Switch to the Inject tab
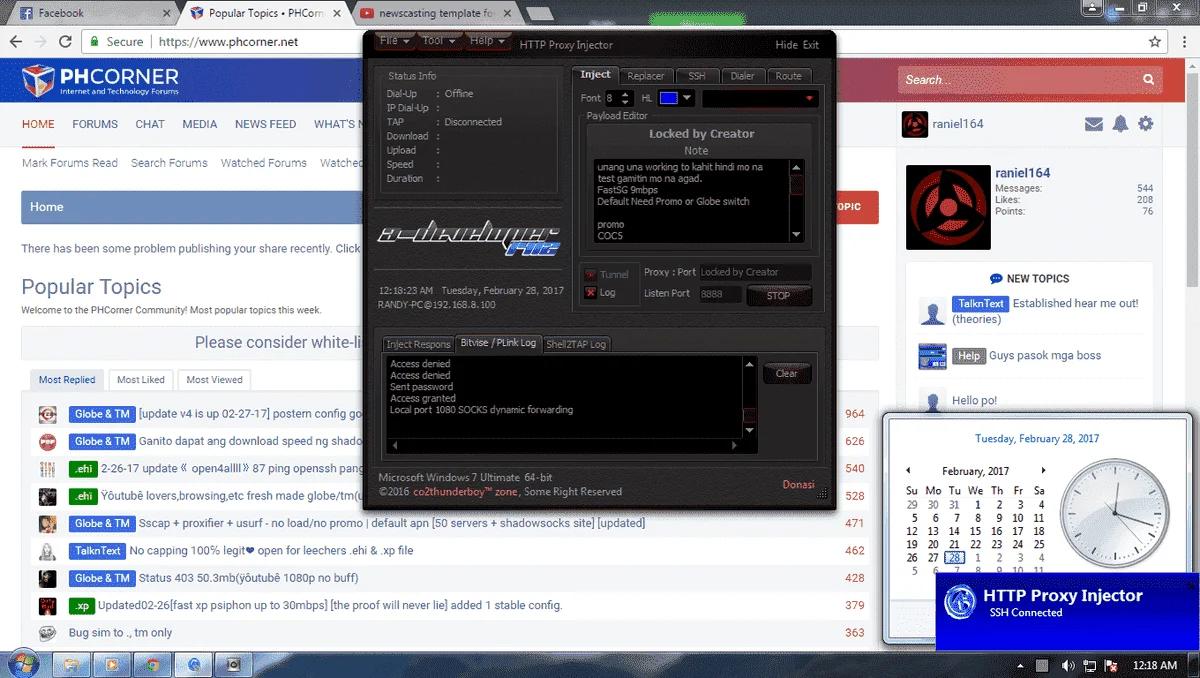The height and width of the screenshot is (678, 1200). [x=595, y=75]
